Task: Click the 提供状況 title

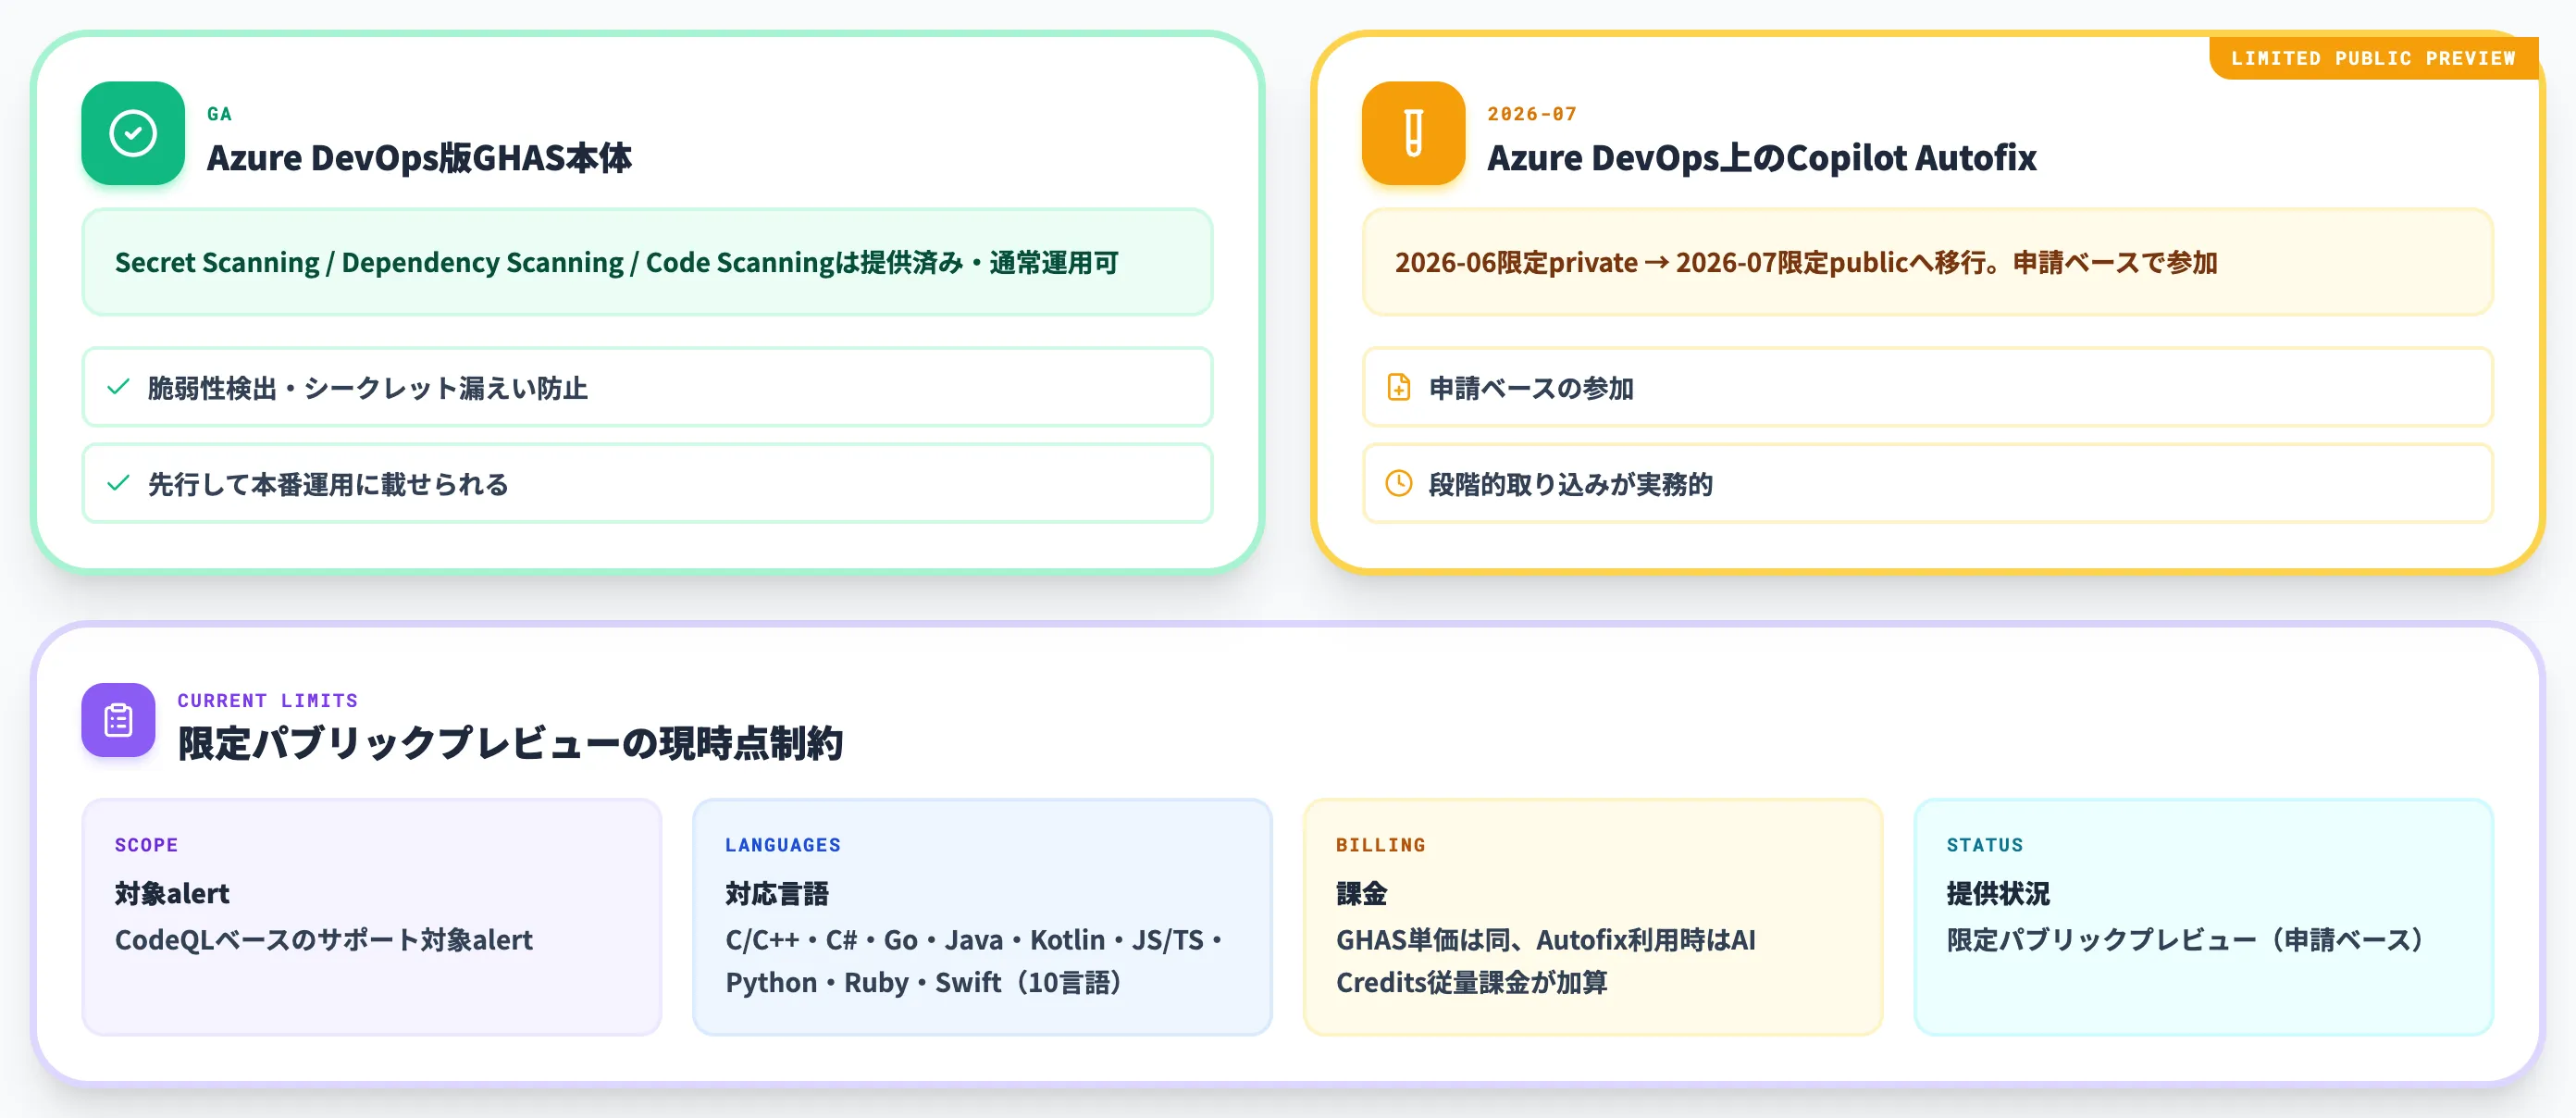Action: pos(1998,893)
